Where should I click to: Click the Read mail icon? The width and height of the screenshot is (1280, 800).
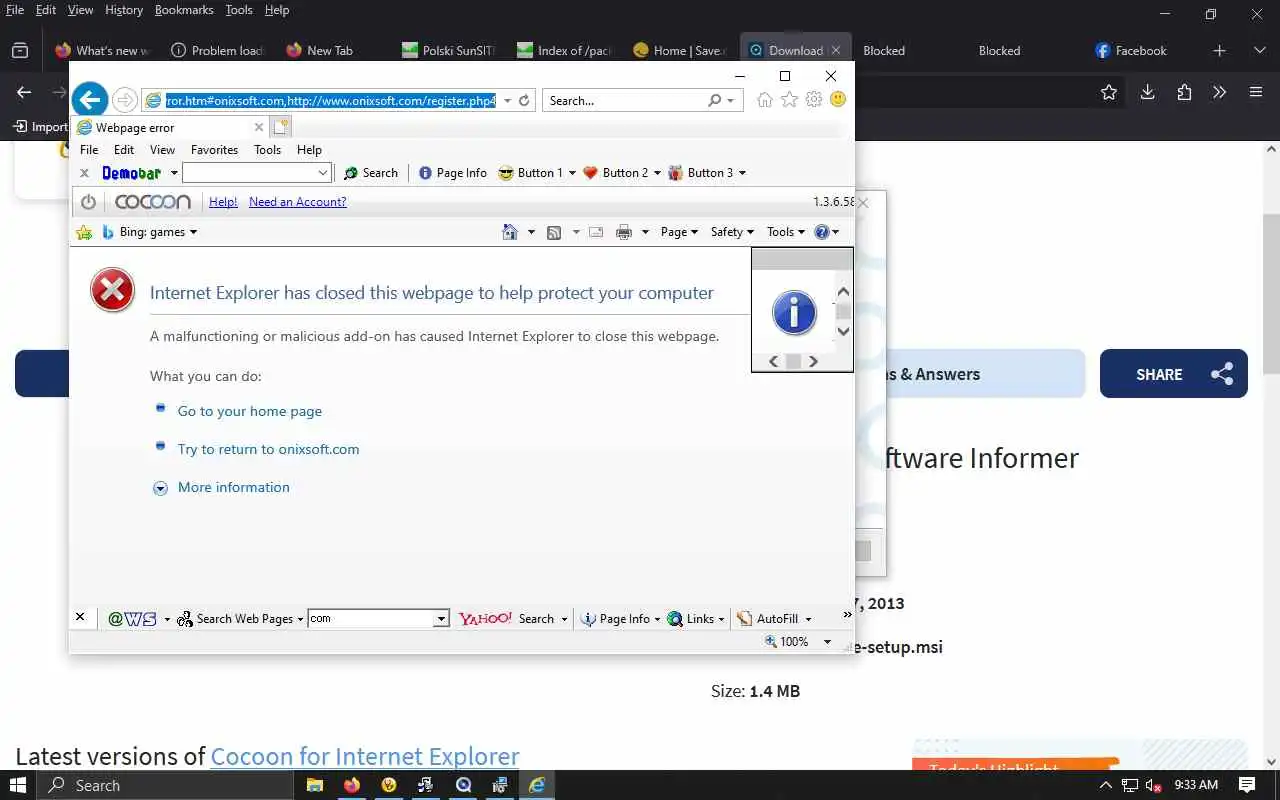(x=596, y=232)
